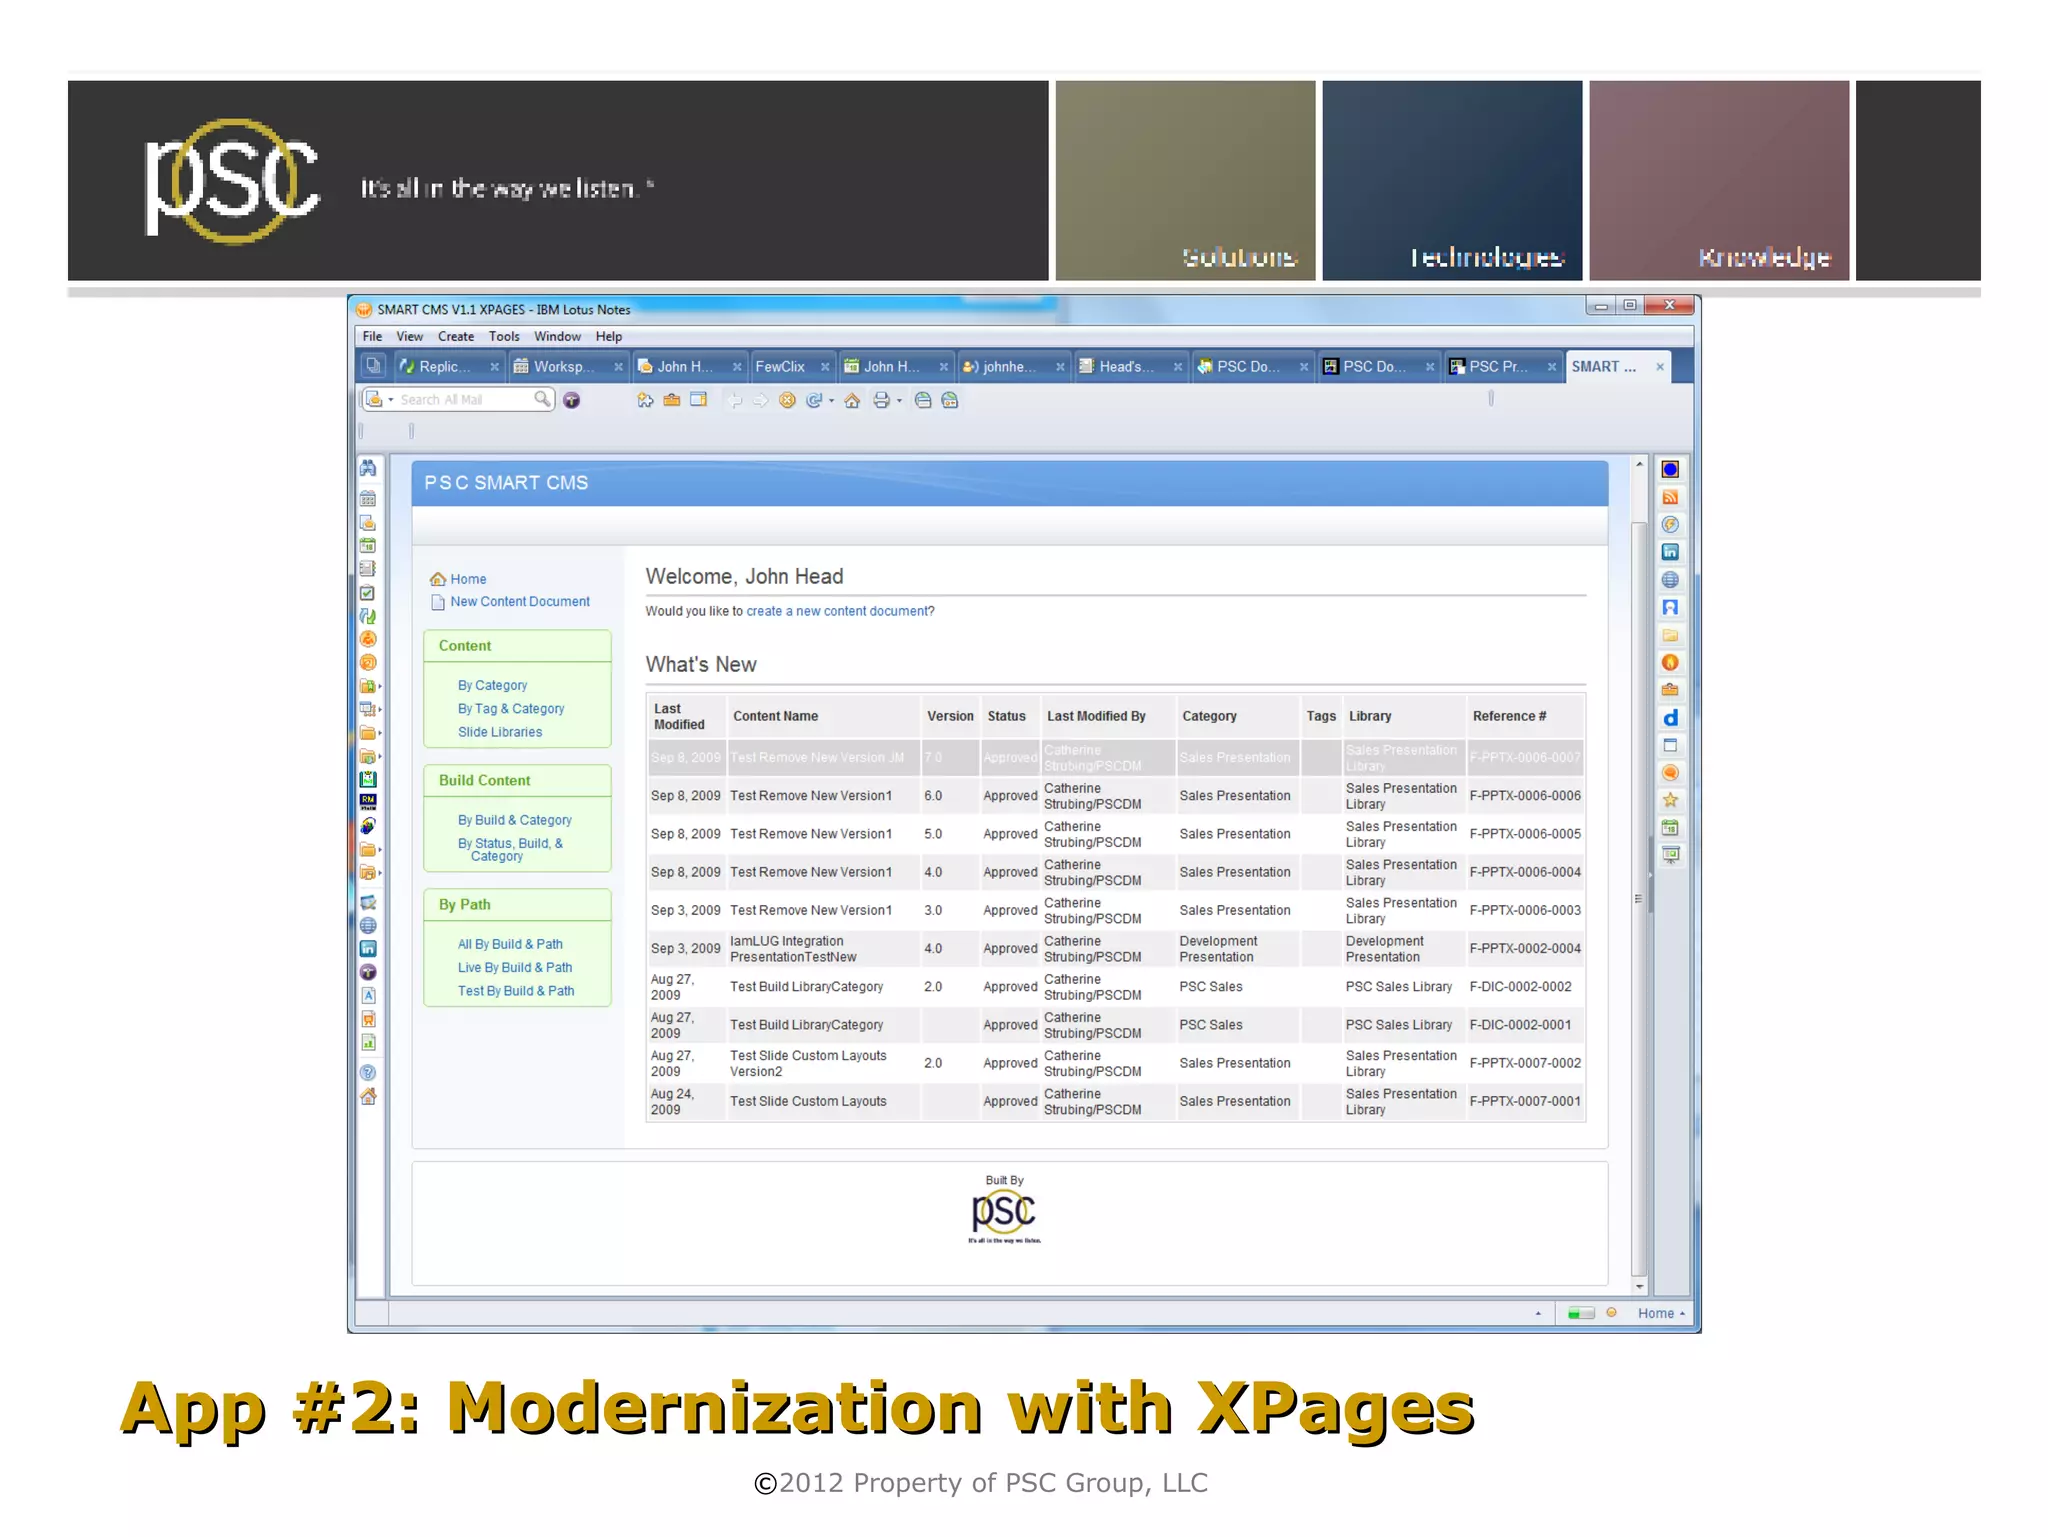The height and width of the screenshot is (1537, 2048).
Task: Click the Stop icon in toolbar
Action: [787, 400]
